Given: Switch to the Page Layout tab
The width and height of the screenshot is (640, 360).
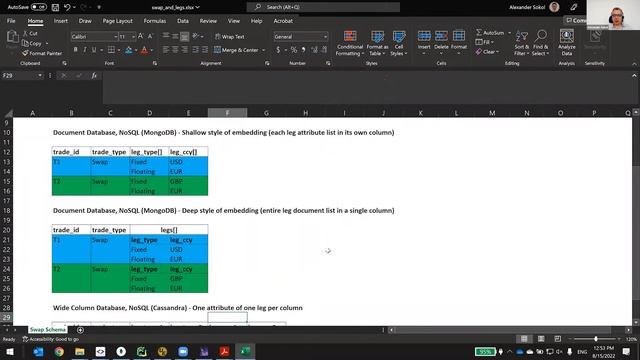Looking at the screenshot, I should 118,21.
